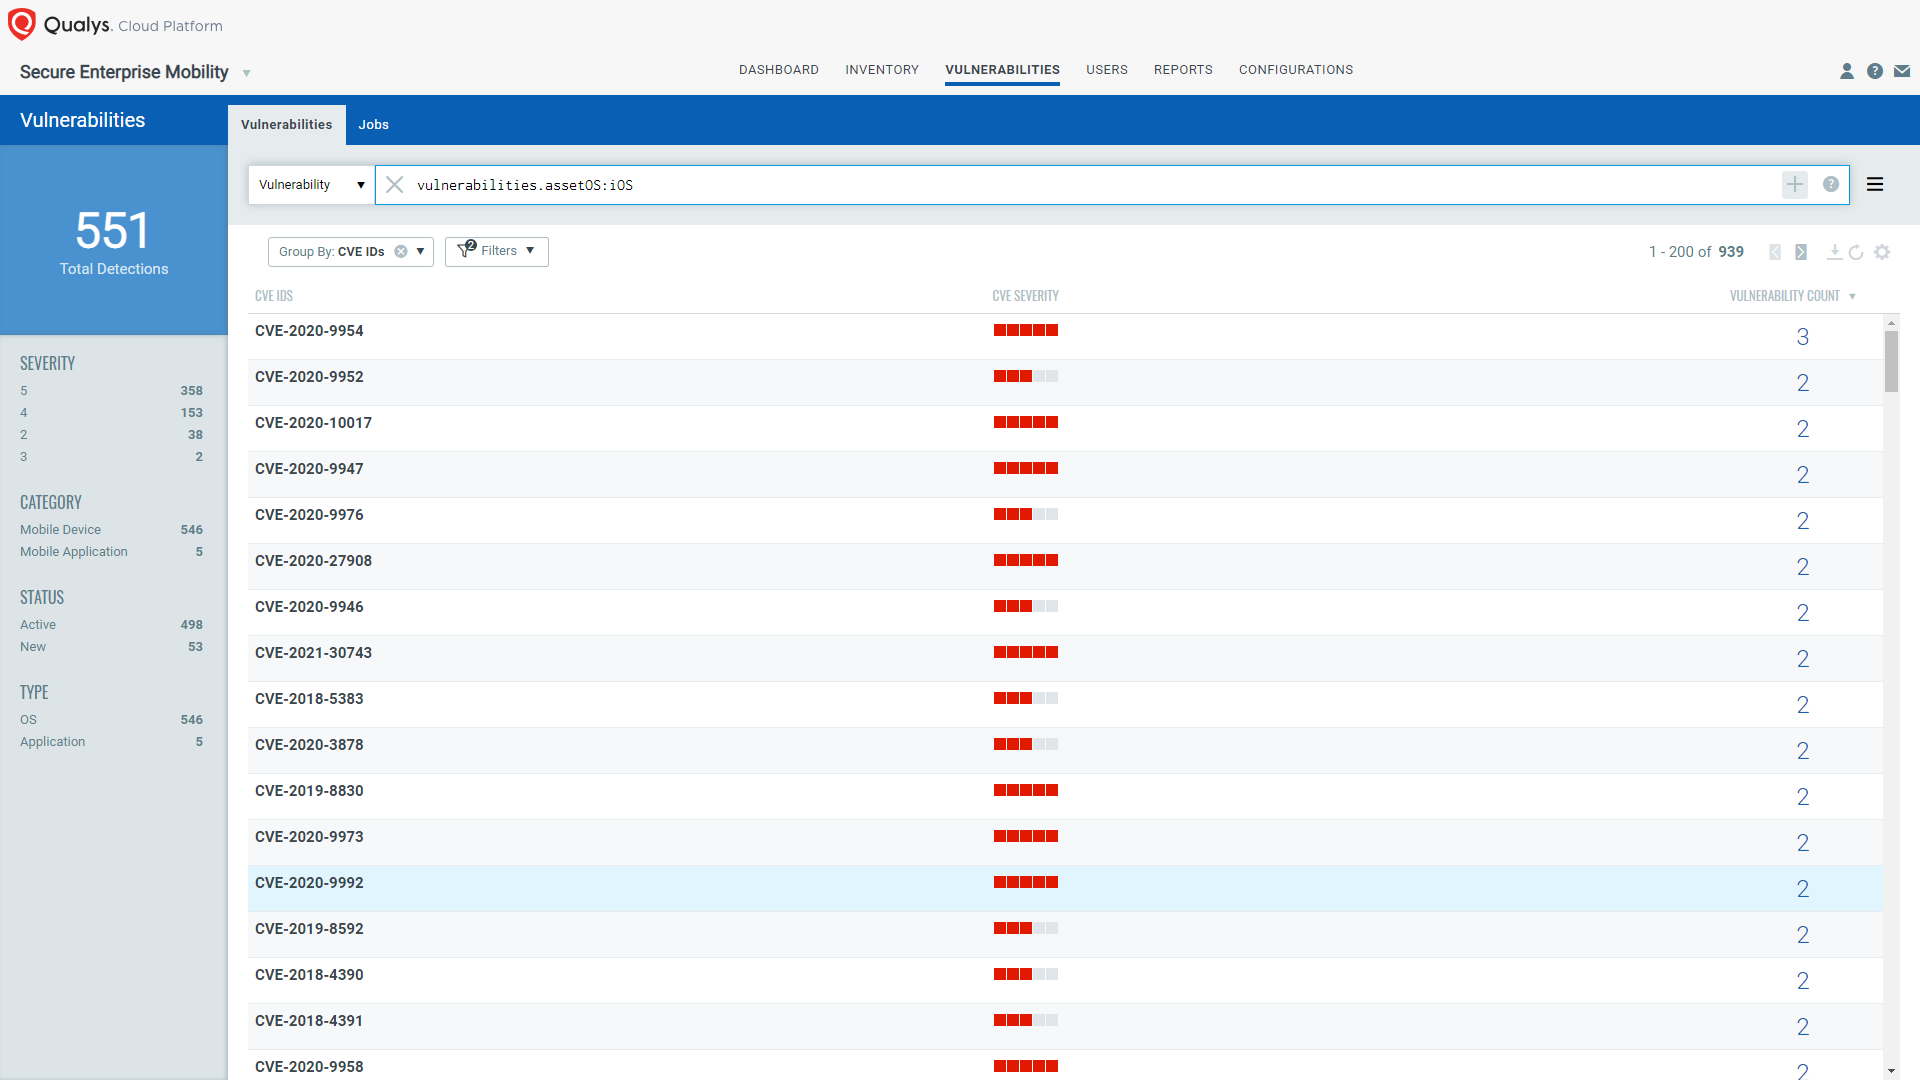Select highlighted row CVE-2020-9992

1065,889
